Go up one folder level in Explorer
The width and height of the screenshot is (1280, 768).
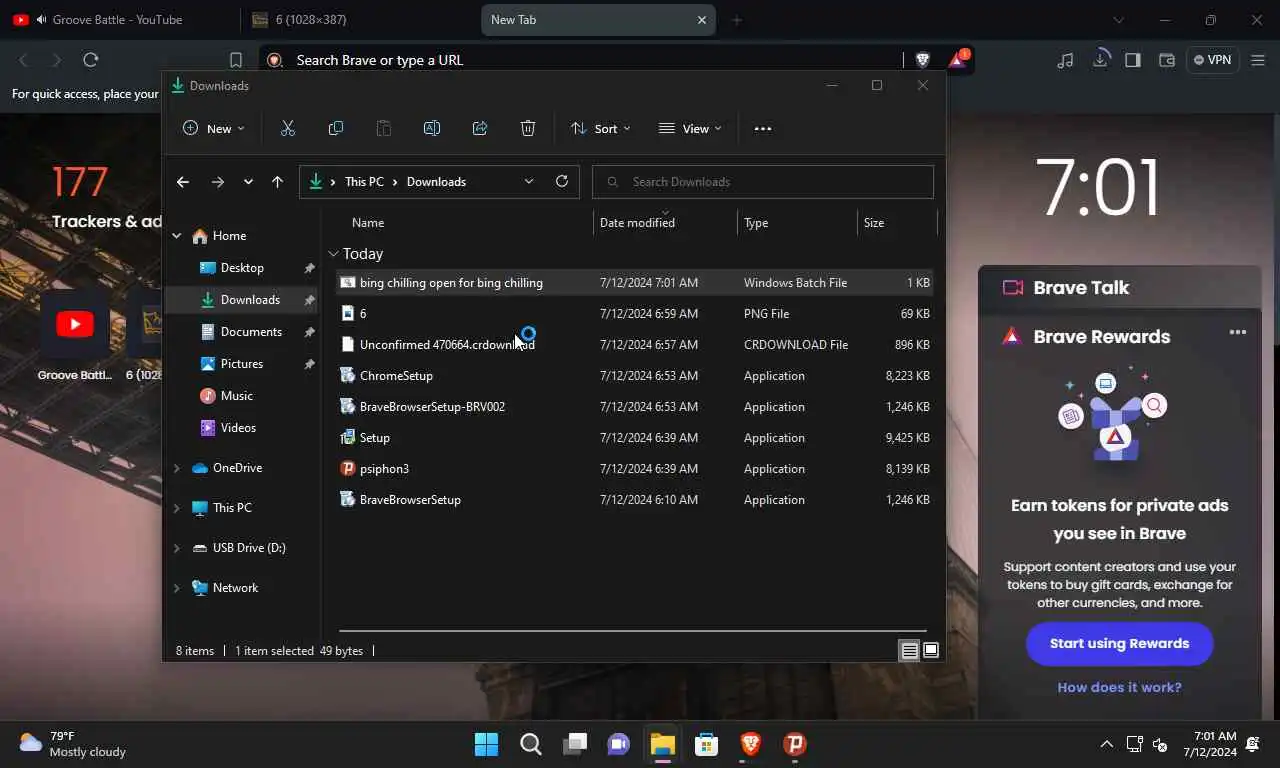[x=278, y=182]
